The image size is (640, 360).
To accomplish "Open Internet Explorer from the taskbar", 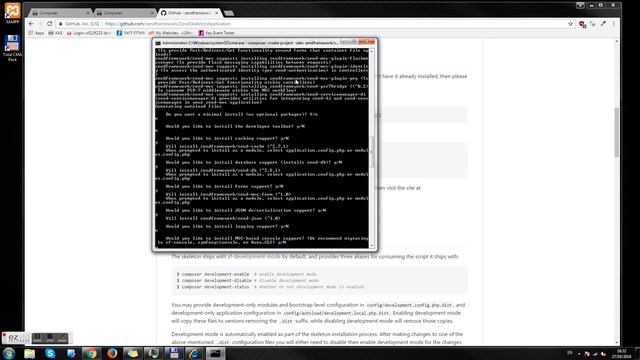I will click(x=195, y=353).
